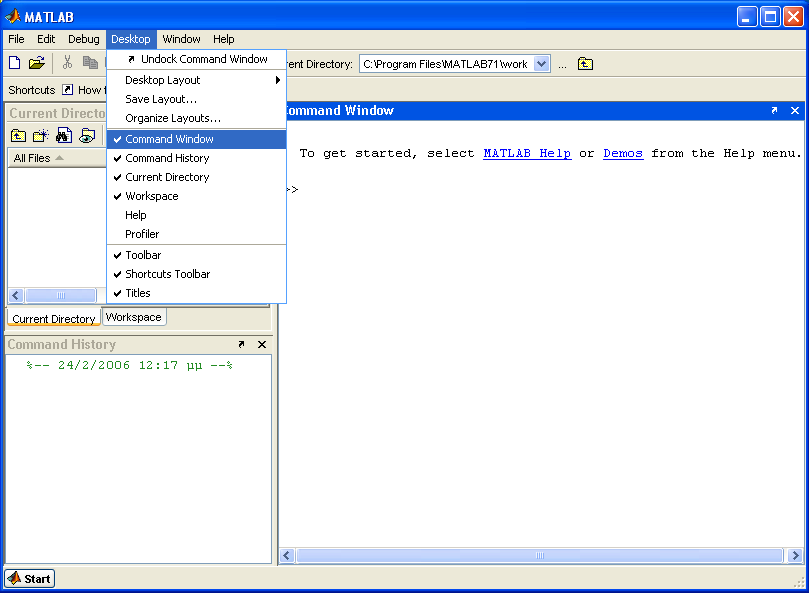The height and width of the screenshot is (593, 809).
Task: Click the Copy toolbar icon
Action: point(90,63)
